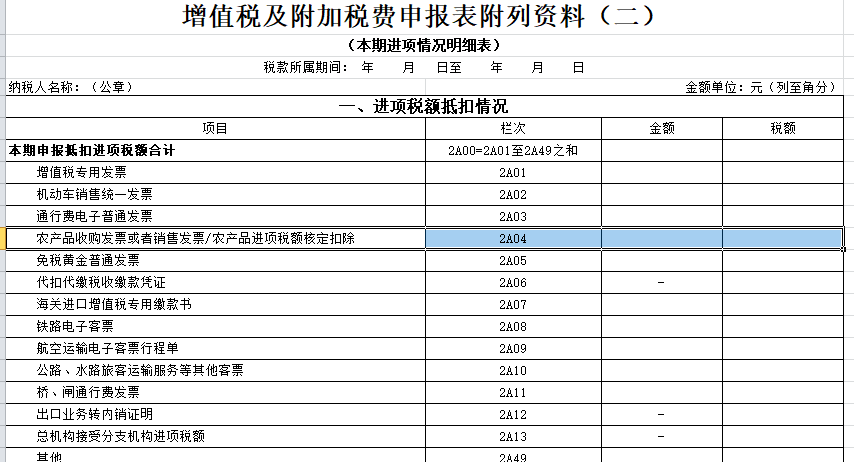Select the 项目 column header

coord(215,129)
